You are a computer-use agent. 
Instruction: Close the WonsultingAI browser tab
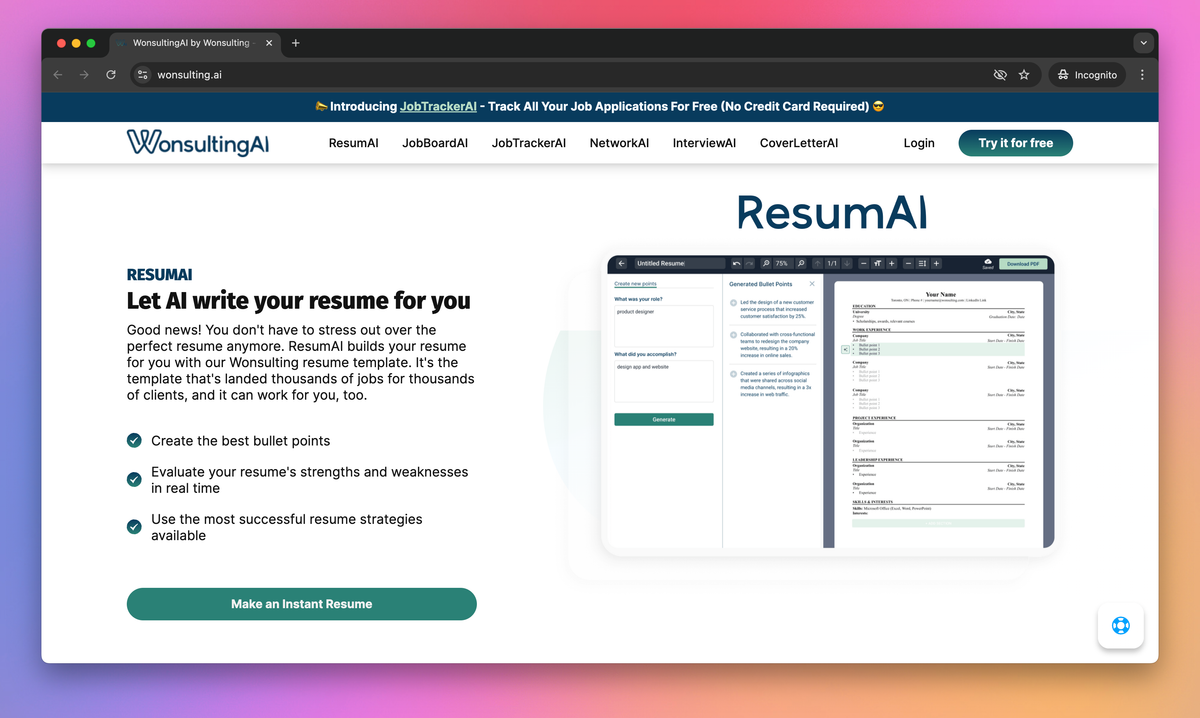tap(269, 43)
